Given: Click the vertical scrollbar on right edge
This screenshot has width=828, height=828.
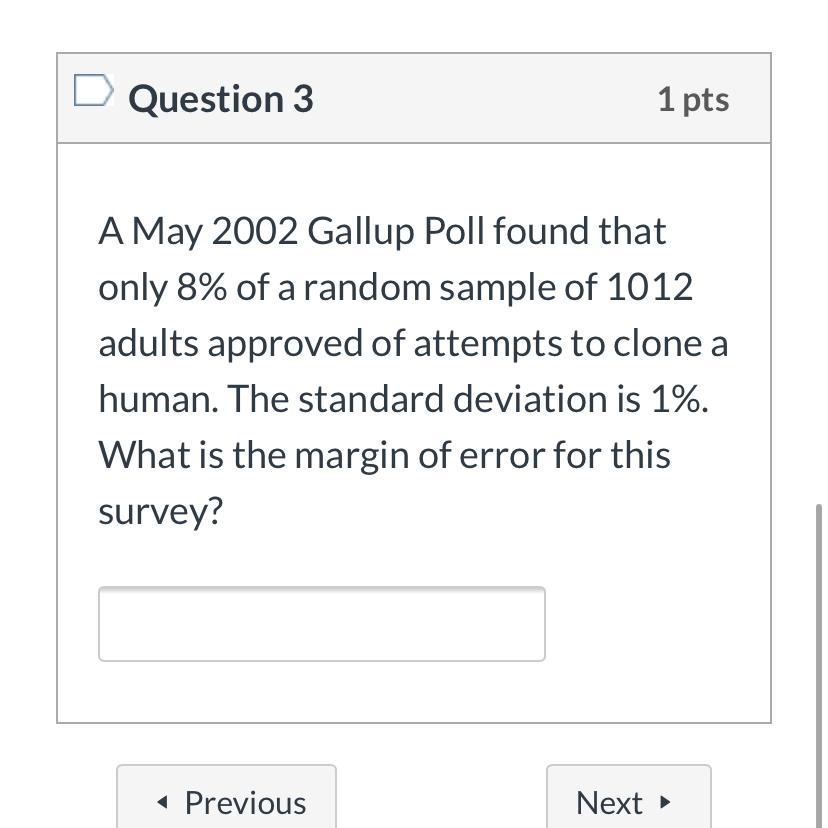Looking at the screenshot, I should coord(820,660).
